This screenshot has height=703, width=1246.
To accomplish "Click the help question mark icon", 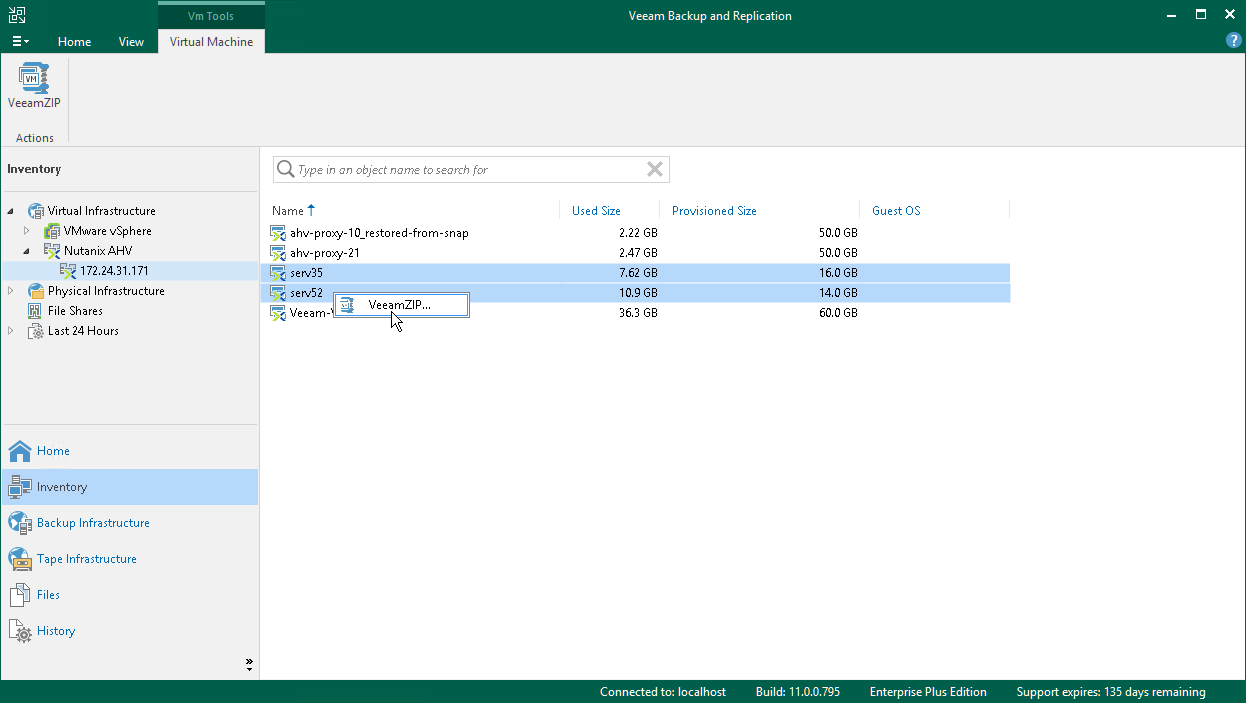I will tap(1233, 41).
